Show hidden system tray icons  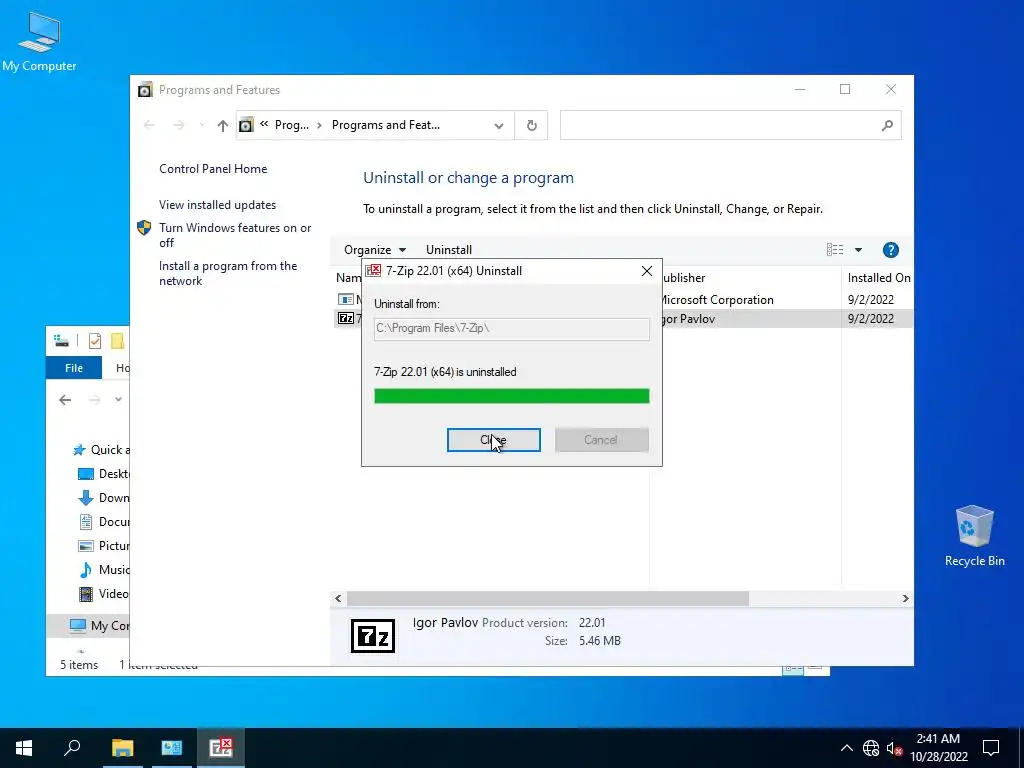846,748
